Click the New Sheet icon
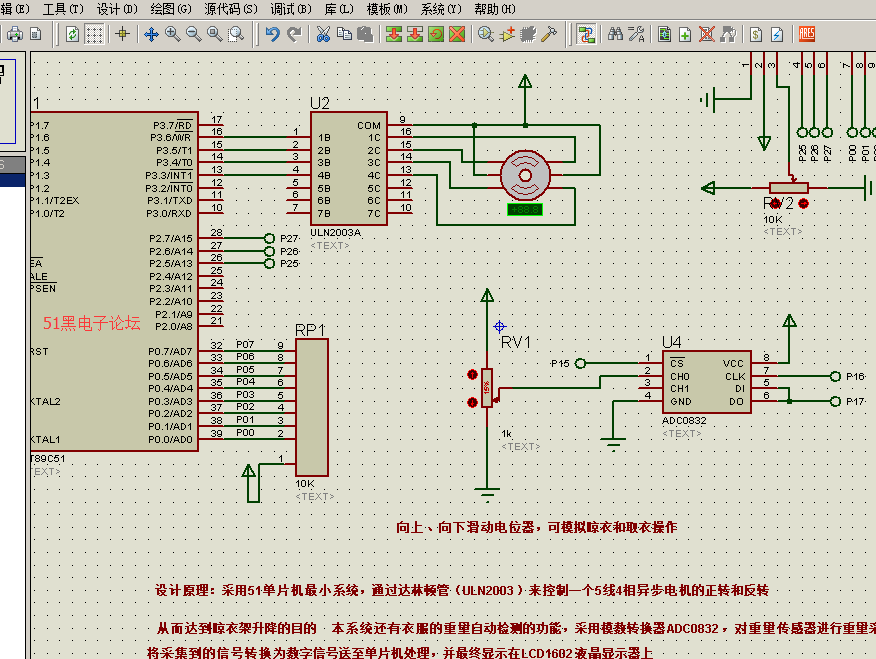Image resolution: width=876 pixels, height=659 pixels. [685, 35]
